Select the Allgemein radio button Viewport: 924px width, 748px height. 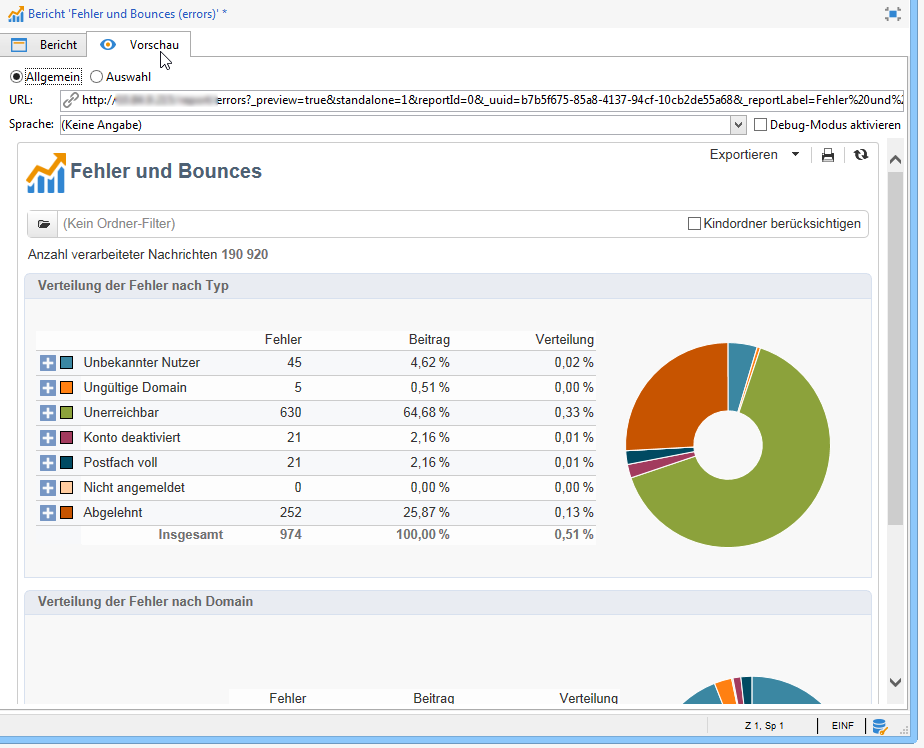click(x=16, y=77)
